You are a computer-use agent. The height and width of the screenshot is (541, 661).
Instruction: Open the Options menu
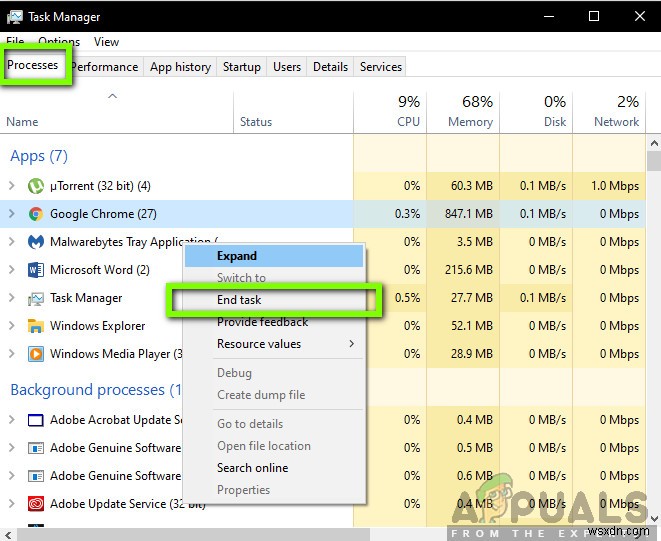(x=59, y=42)
